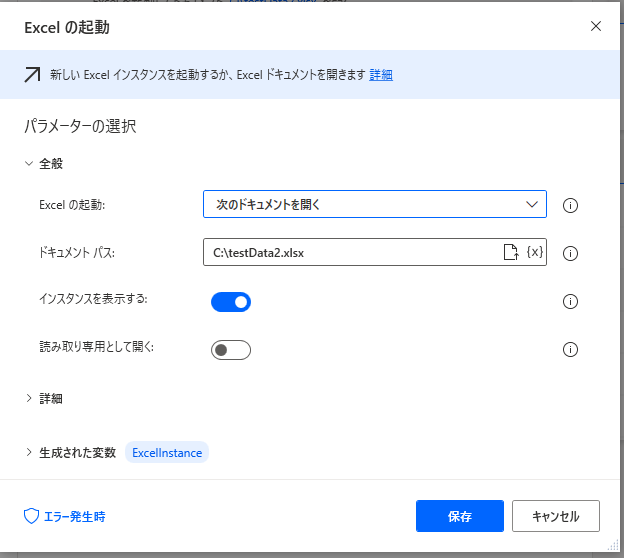Enable the 読み取り専用として開く toggle

click(230, 349)
